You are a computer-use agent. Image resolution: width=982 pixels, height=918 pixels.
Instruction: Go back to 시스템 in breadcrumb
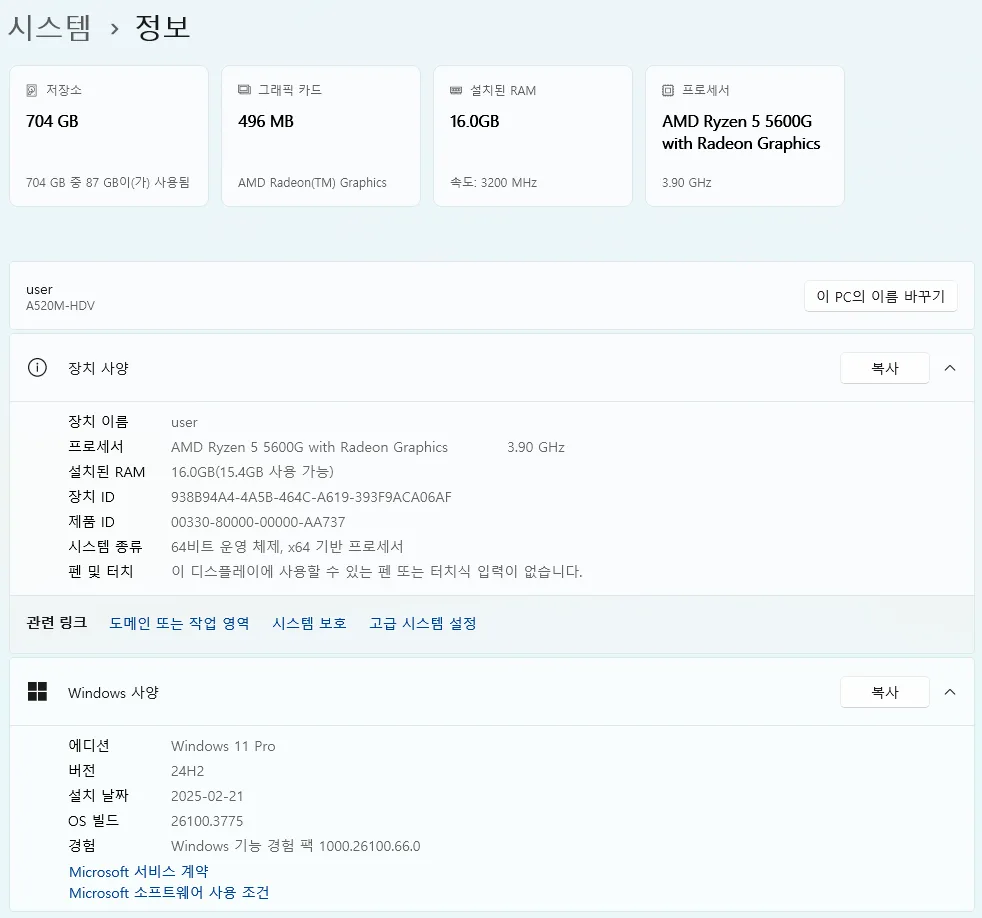pos(49,28)
